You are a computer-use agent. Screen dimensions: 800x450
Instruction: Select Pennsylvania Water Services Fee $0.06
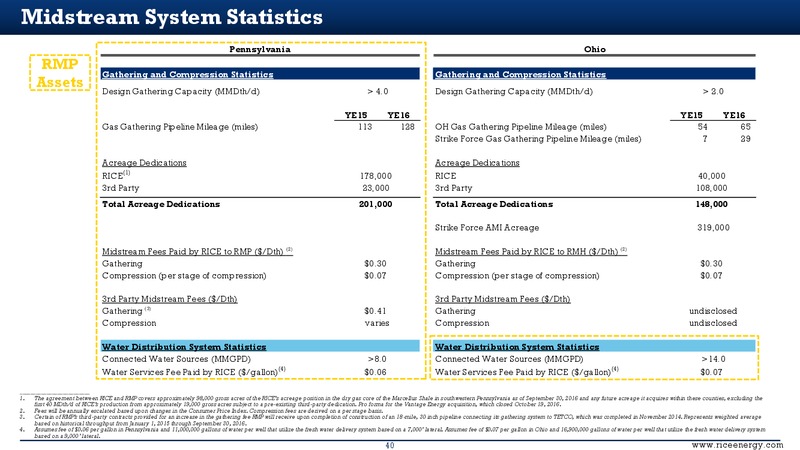click(x=375, y=372)
